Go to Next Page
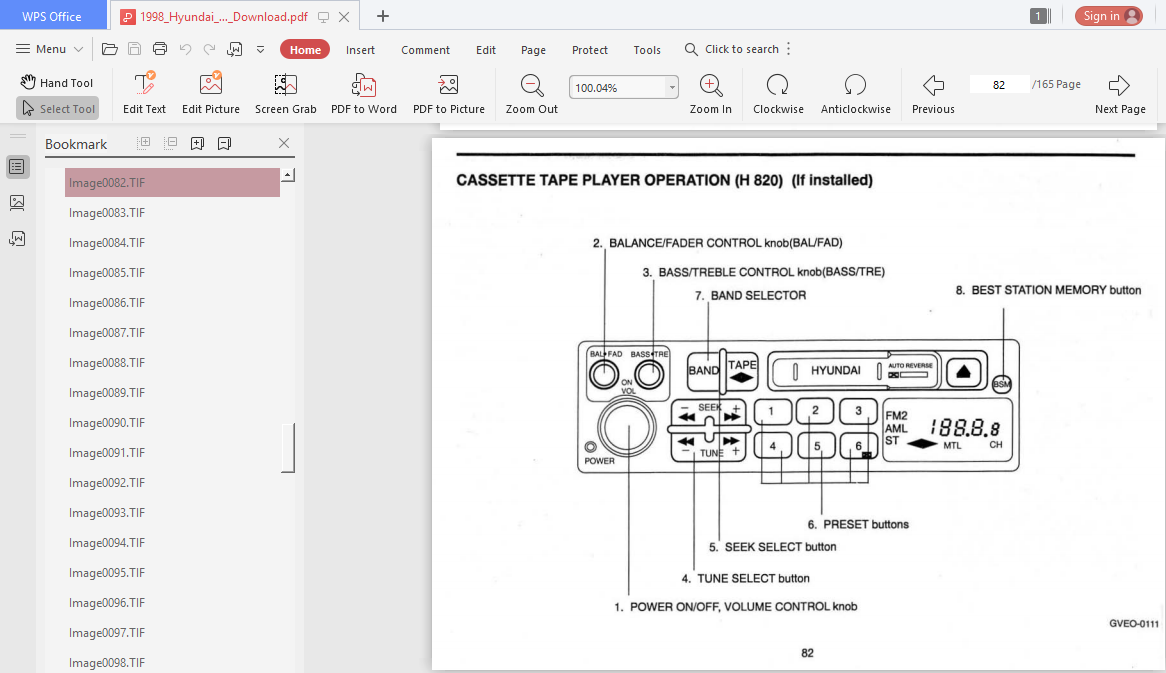This screenshot has width=1166, height=673. (x=1120, y=93)
